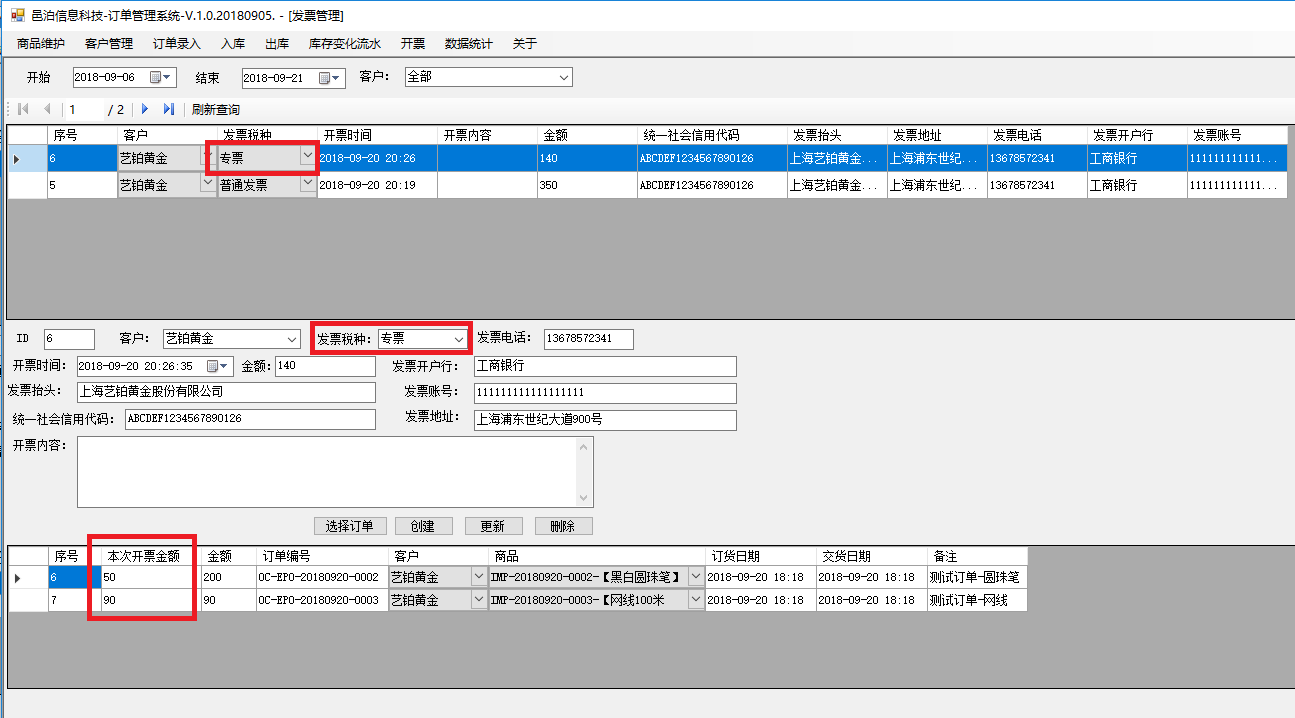Click order number OC-EPO-20180920-0003 cell
1295x718 pixels.
[x=322, y=600]
